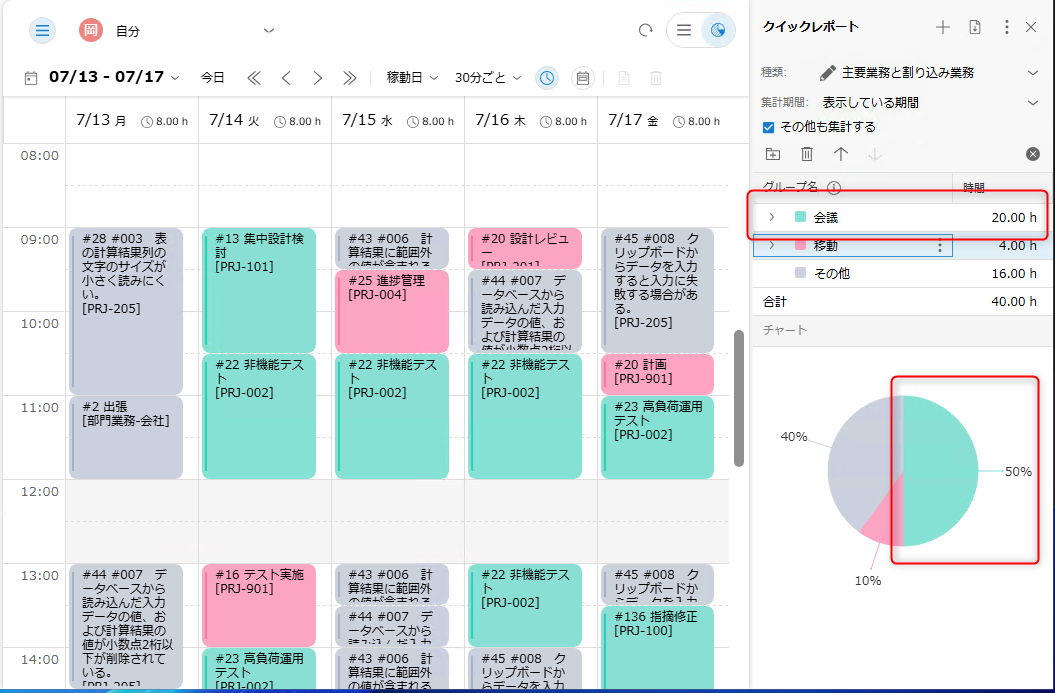Image resolution: width=1055 pixels, height=693 pixels.
Task: Click the チャート section label
Action: click(785, 330)
